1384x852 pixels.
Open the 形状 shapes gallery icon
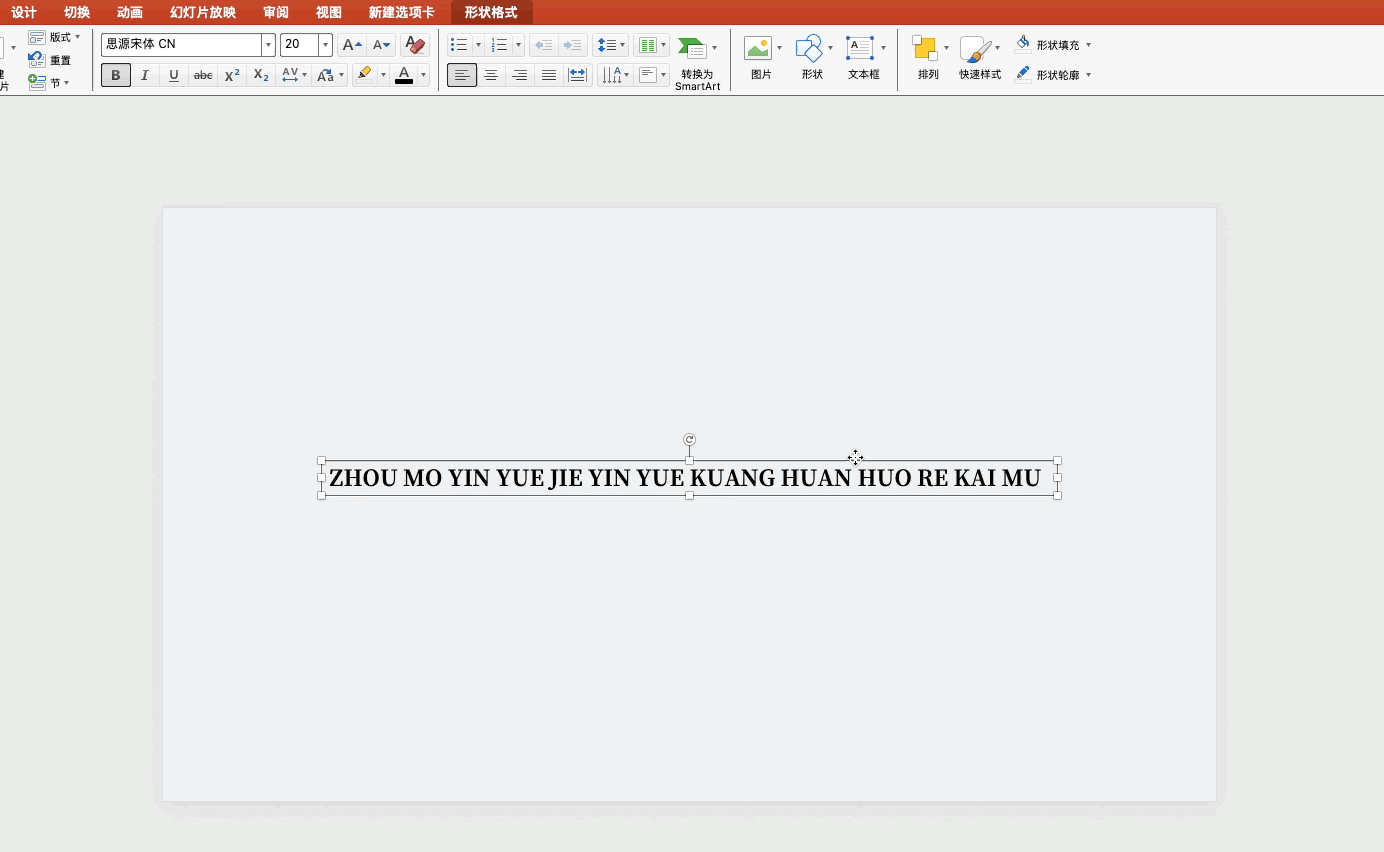click(x=809, y=48)
